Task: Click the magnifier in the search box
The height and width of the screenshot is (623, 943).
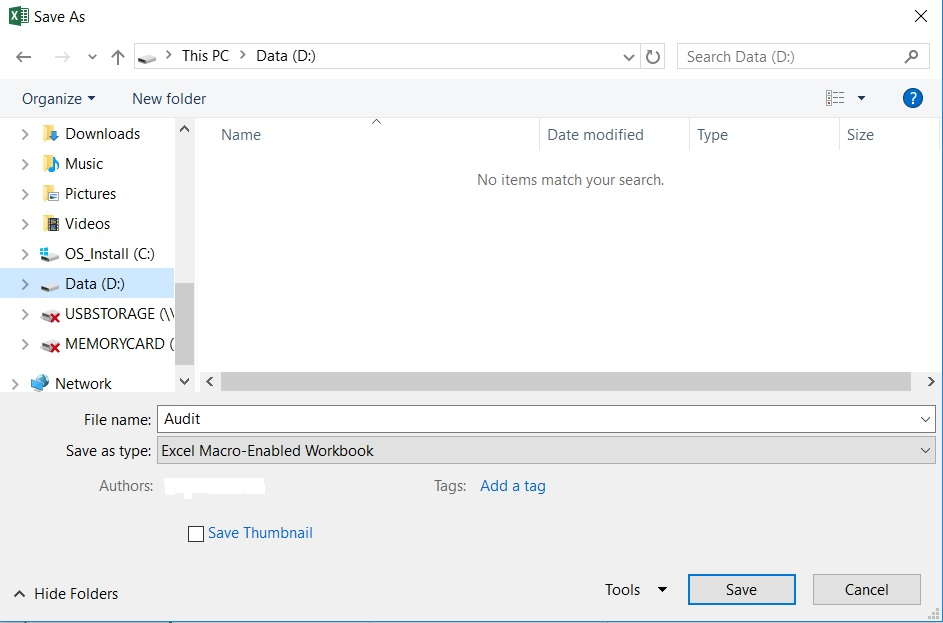Action: [911, 56]
